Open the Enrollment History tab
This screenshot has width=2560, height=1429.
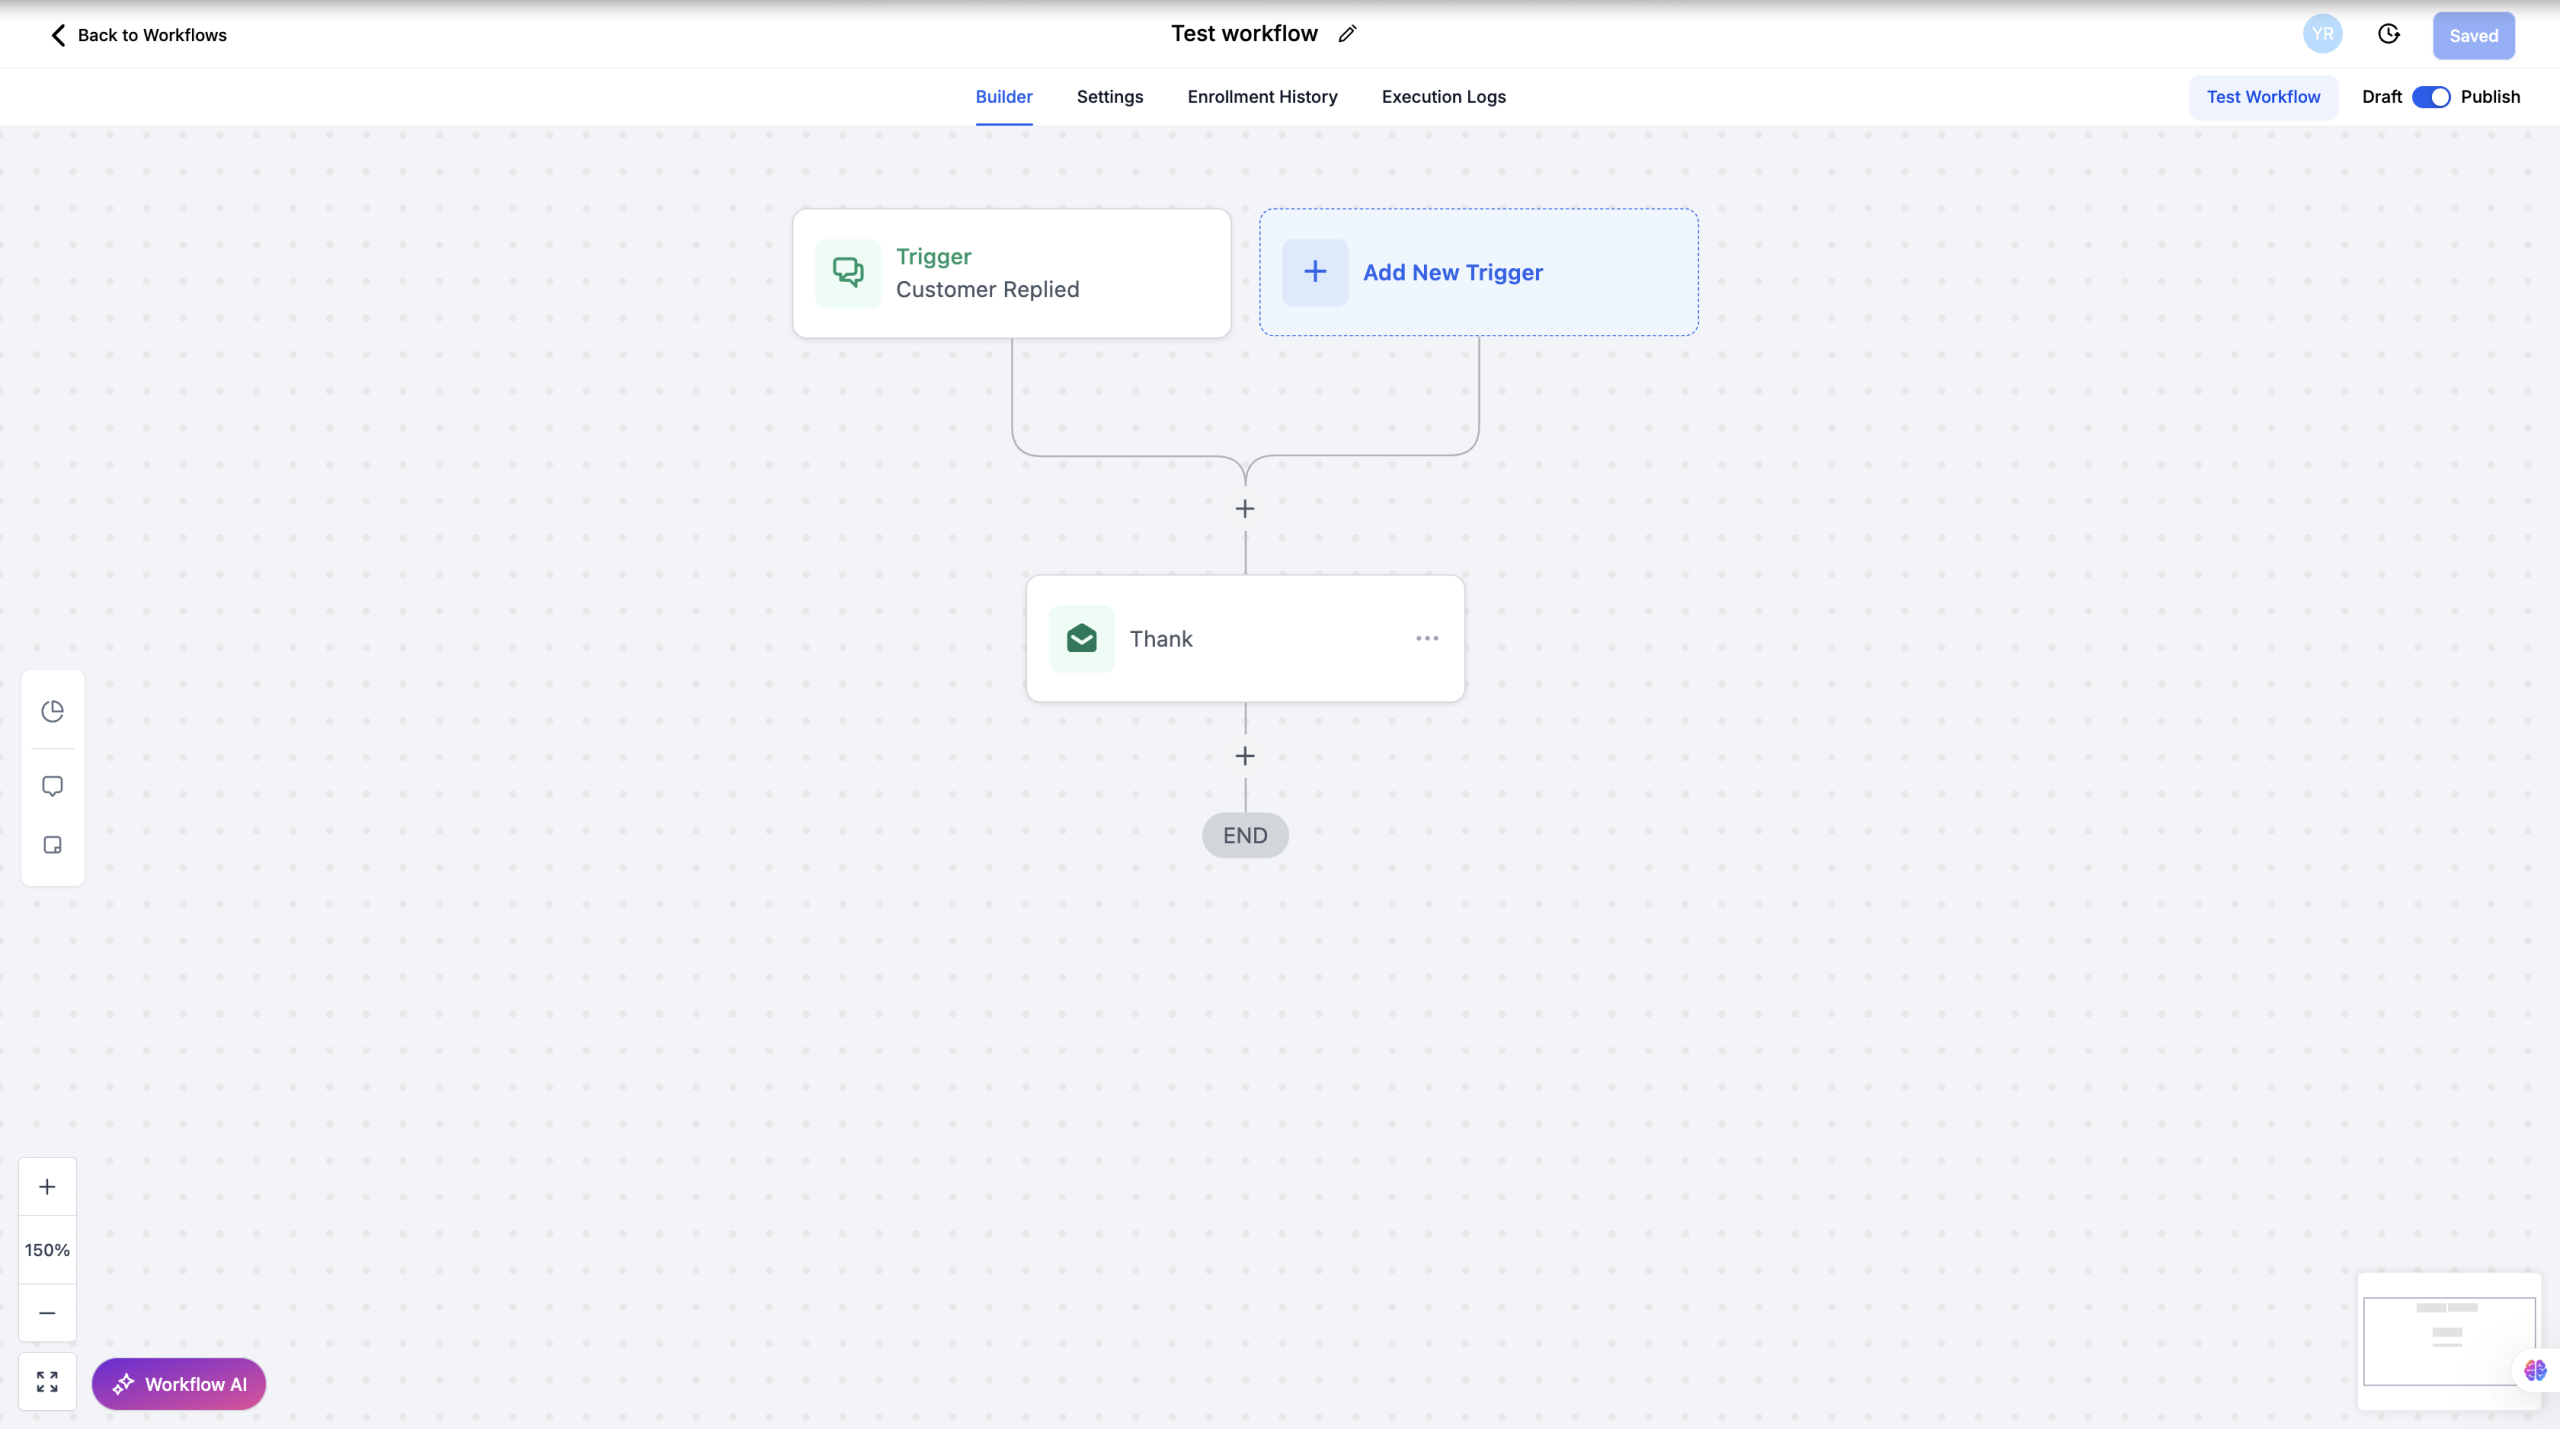pos(1262,97)
